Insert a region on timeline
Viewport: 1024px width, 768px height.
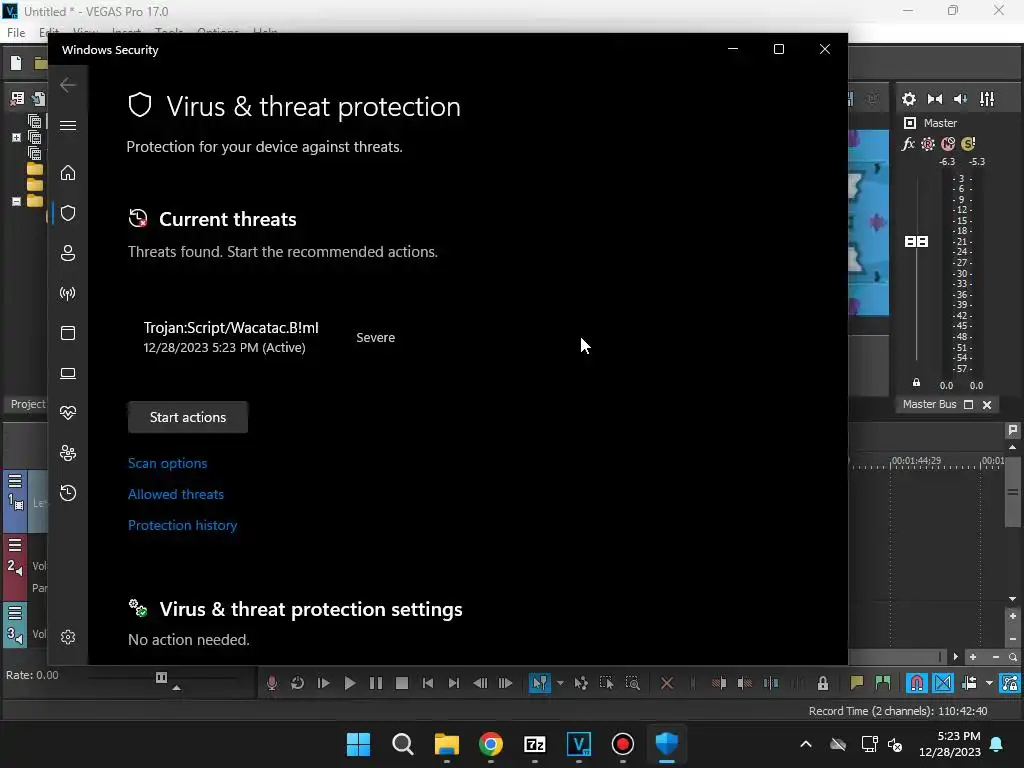883,683
